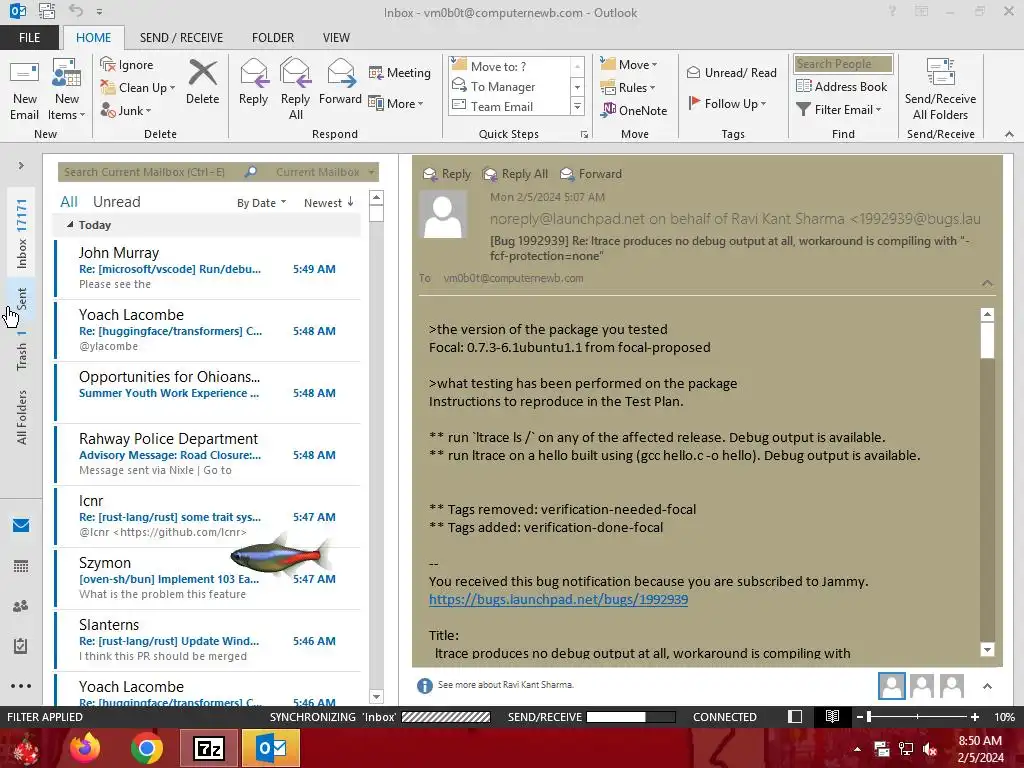Viewport: 1024px width, 768px height.
Task: Click Forward in the reading pane
Action: (591, 174)
